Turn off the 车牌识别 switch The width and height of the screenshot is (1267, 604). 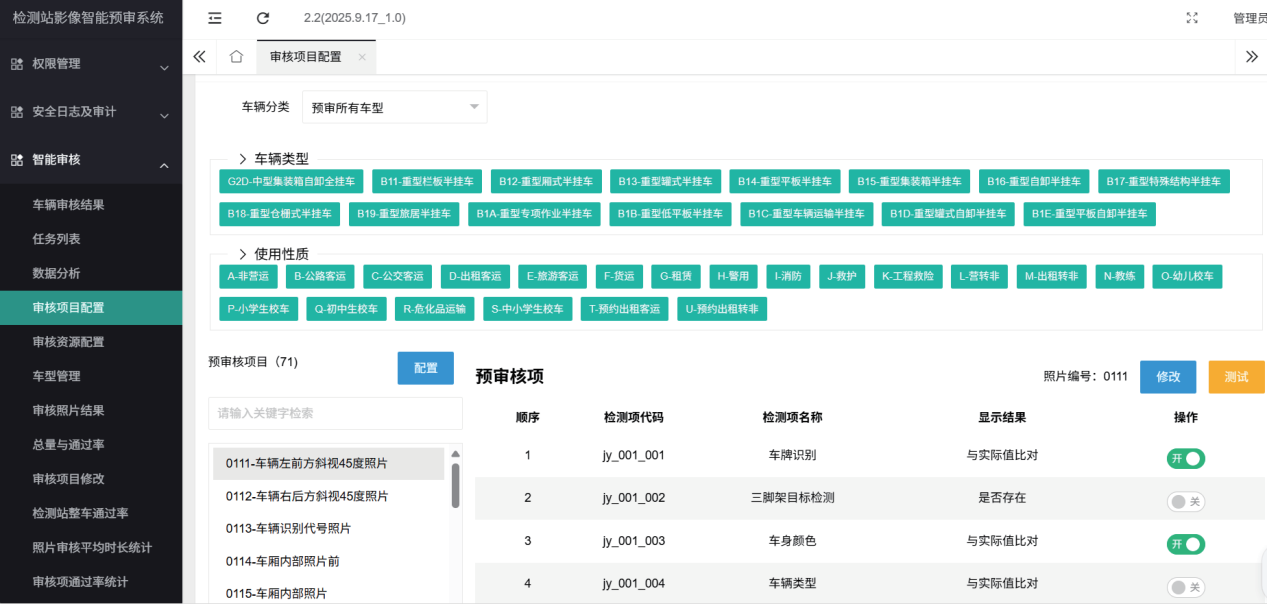pyautogui.click(x=1185, y=458)
